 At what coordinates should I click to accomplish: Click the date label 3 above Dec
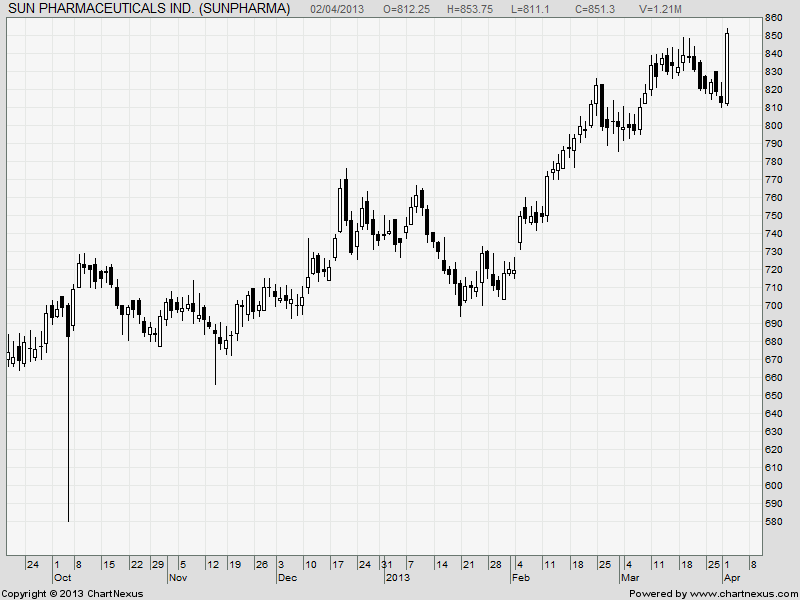point(281,565)
